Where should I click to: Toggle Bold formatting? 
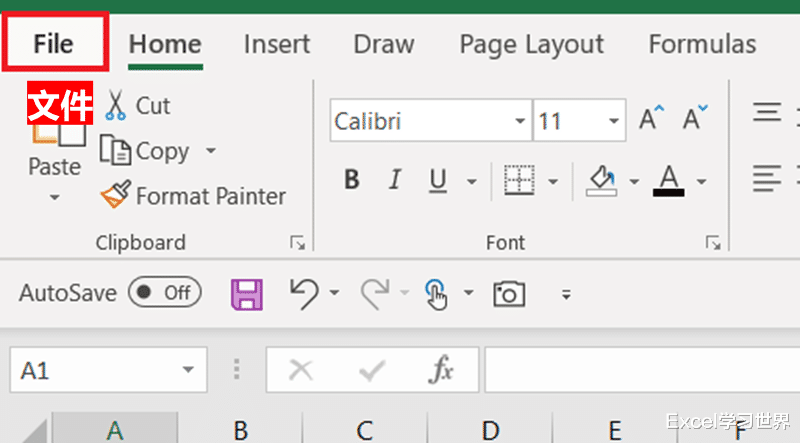(352, 180)
